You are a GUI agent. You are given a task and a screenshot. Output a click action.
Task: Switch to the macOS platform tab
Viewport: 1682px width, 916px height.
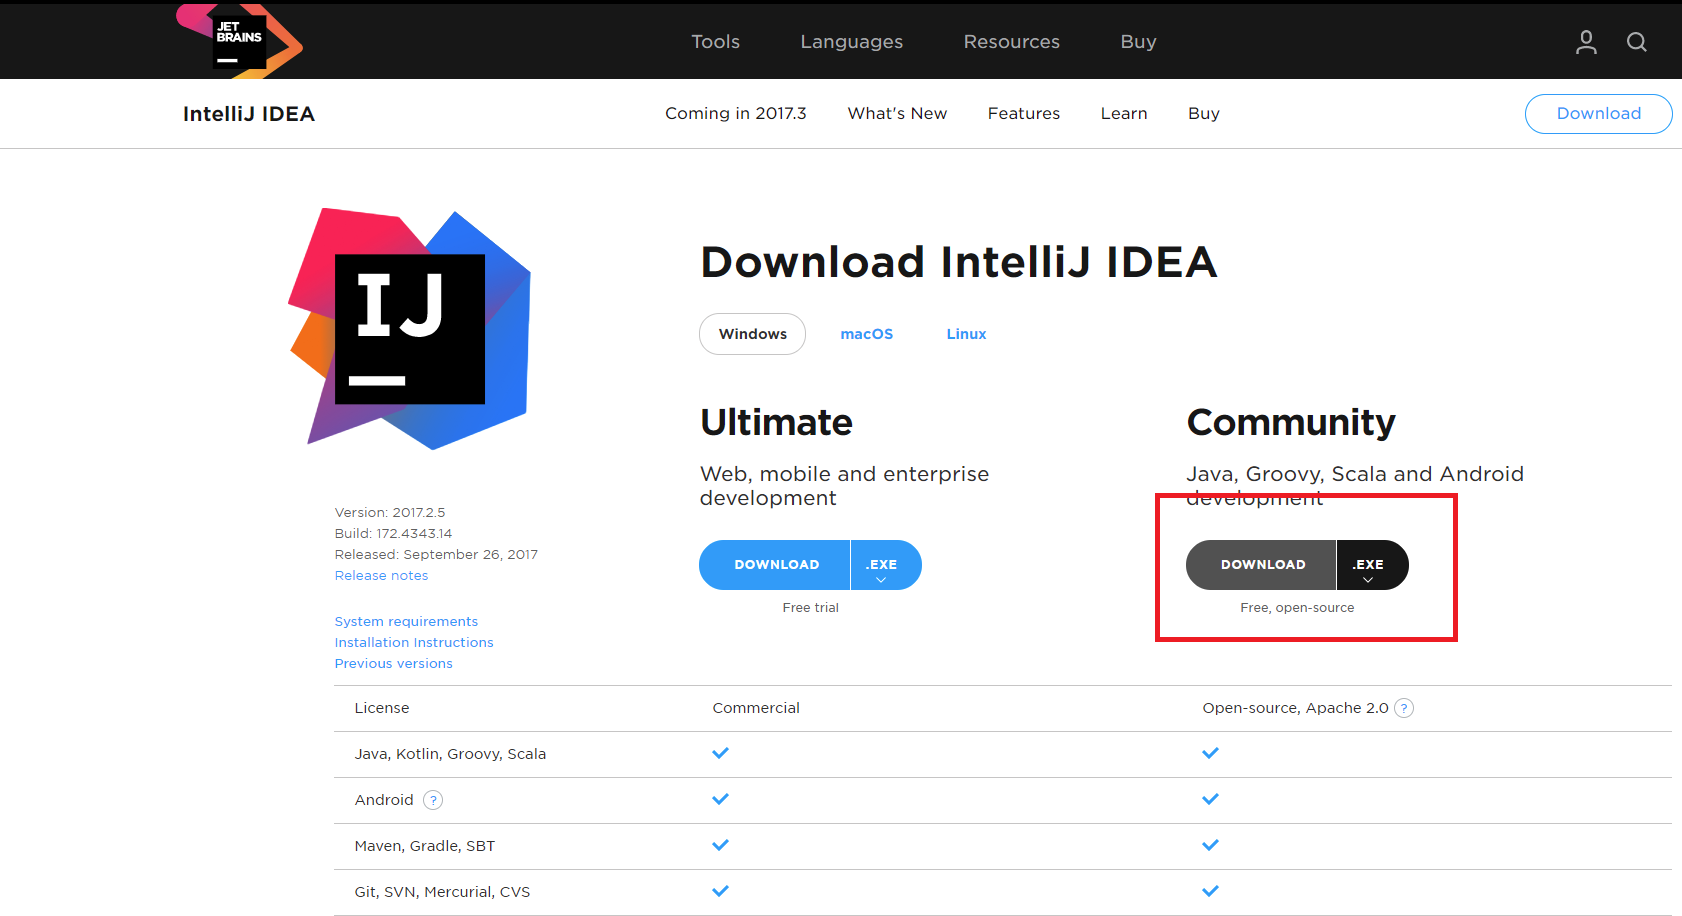coord(867,334)
